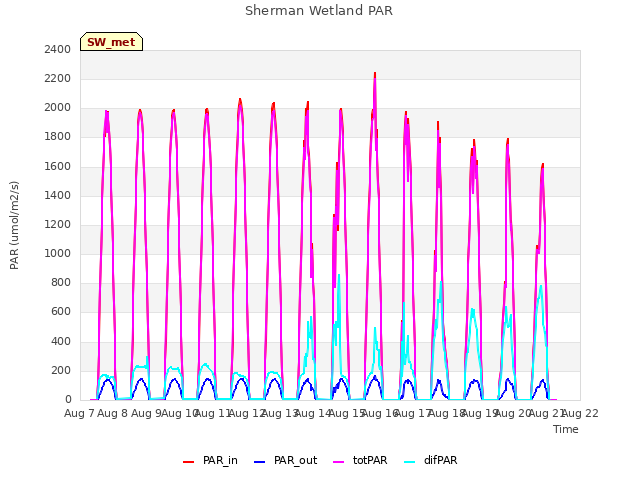Click the Aug 14 x-axis tick label
The width and height of the screenshot is (640, 480).
coord(313,413)
